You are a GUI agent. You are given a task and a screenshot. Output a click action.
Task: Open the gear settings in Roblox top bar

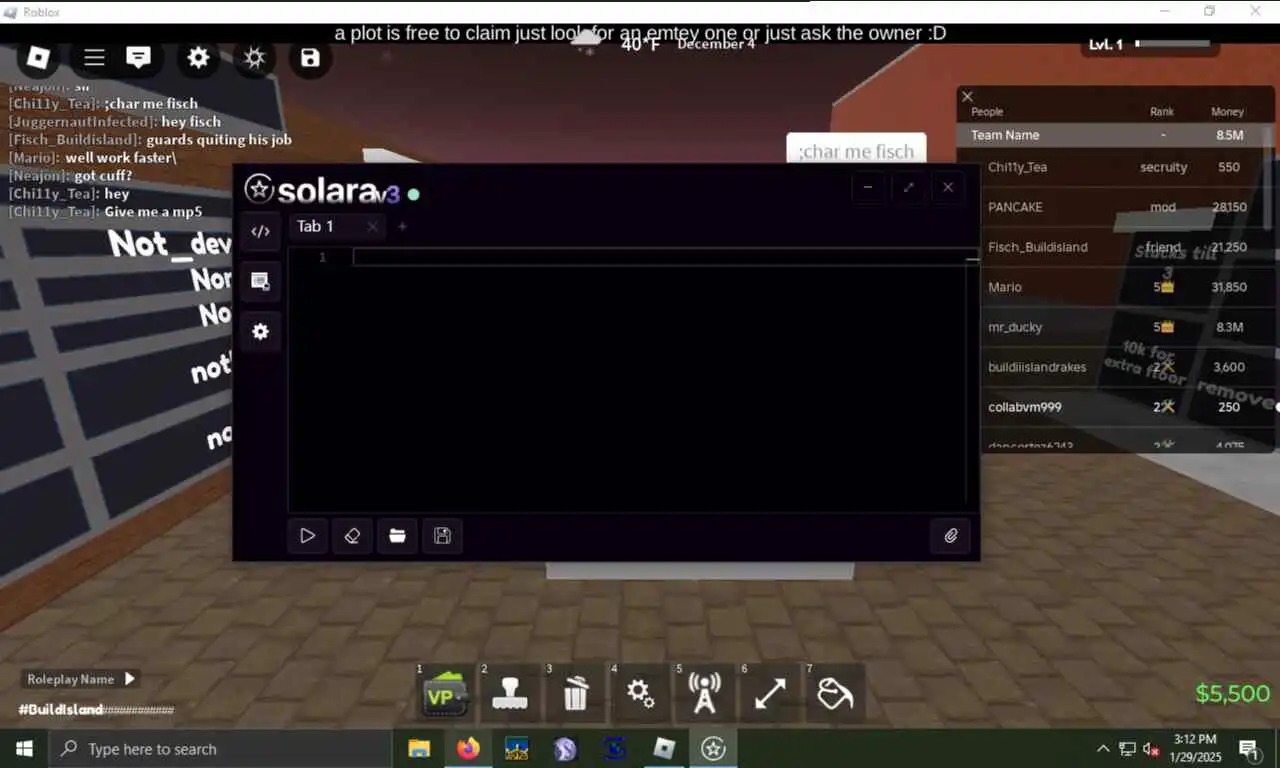(199, 57)
